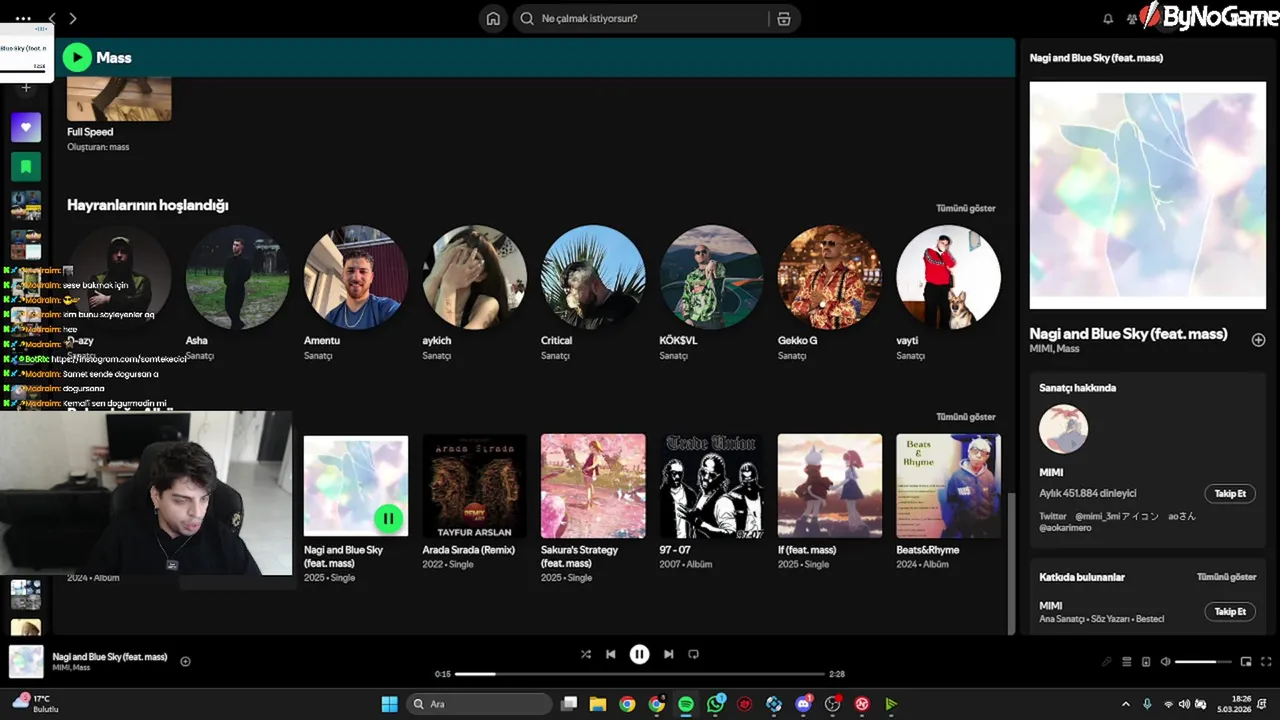The height and width of the screenshot is (720, 1280).
Task: Click now playing cover in player bar
Action: tap(26, 662)
